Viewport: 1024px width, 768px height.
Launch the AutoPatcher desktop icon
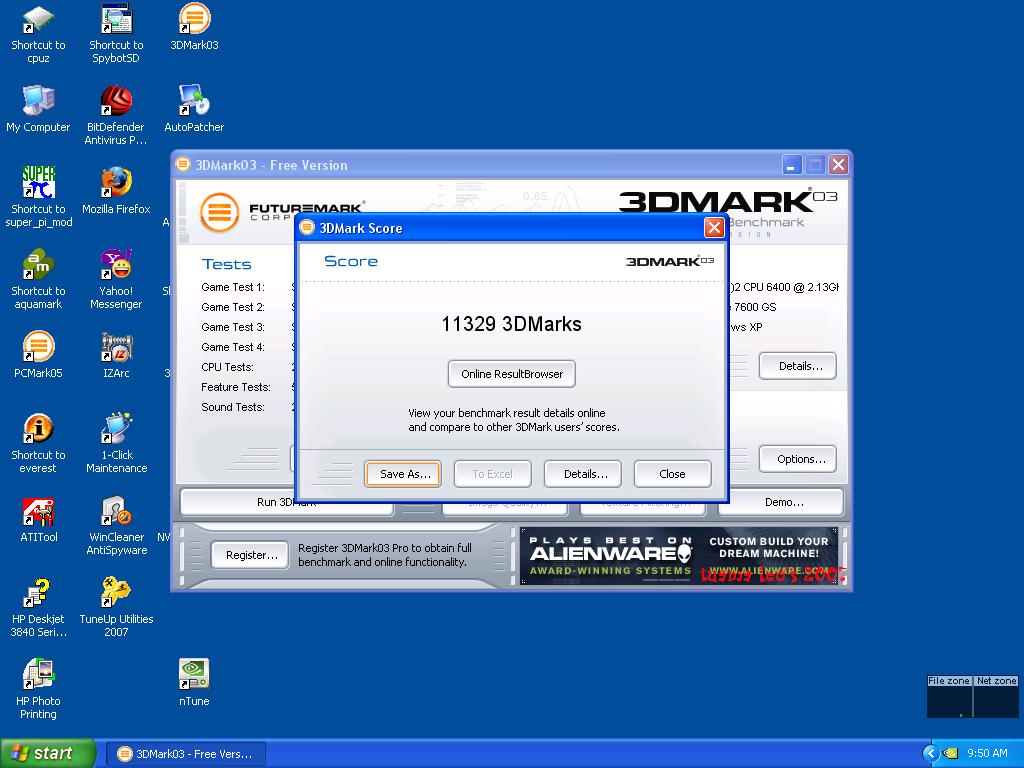tap(194, 109)
